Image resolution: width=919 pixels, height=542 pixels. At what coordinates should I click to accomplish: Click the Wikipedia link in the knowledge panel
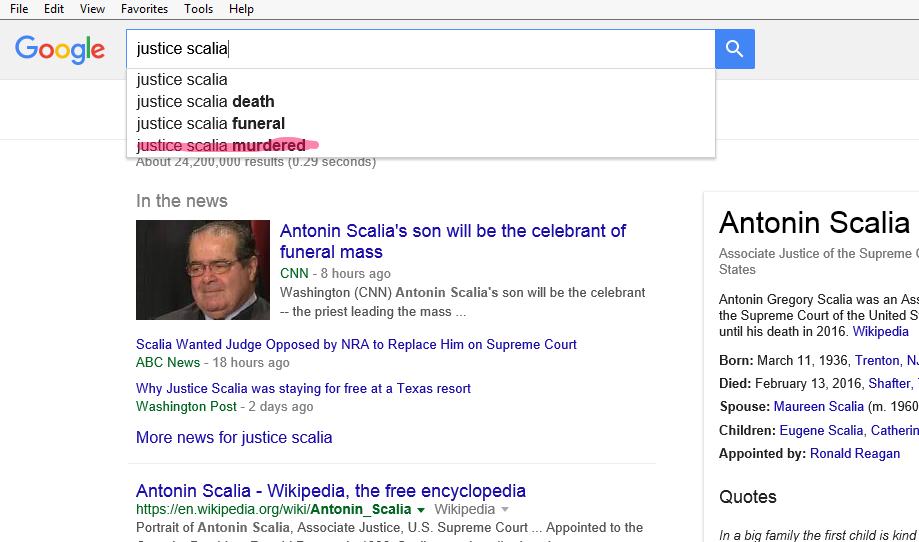point(880,332)
